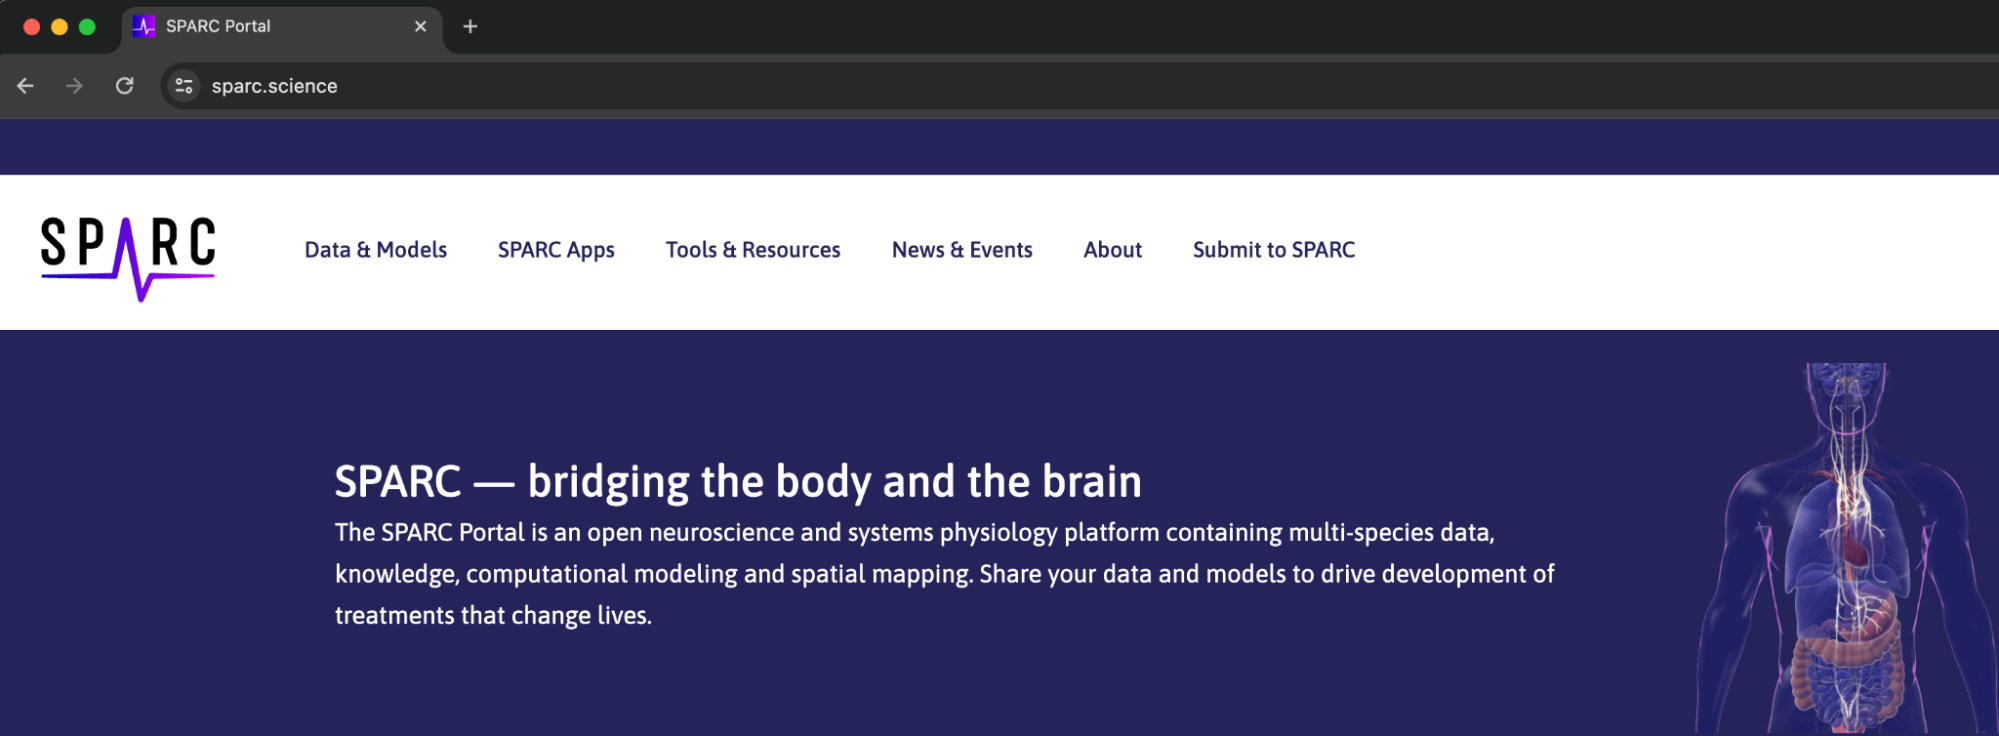Screen dimensions: 1999x736
Task: Click the heading 'SPARC — bridging the body and the brain'
Action: tap(738, 481)
